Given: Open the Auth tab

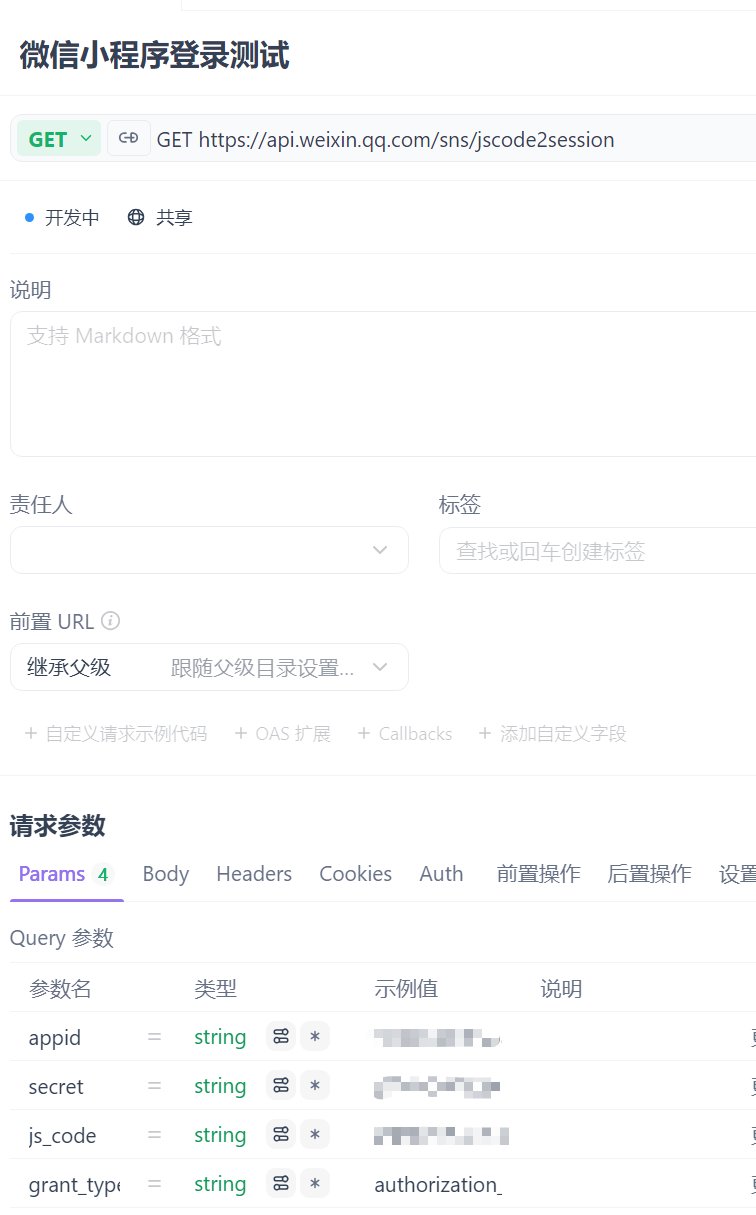Looking at the screenshot, I should point(441,874).
